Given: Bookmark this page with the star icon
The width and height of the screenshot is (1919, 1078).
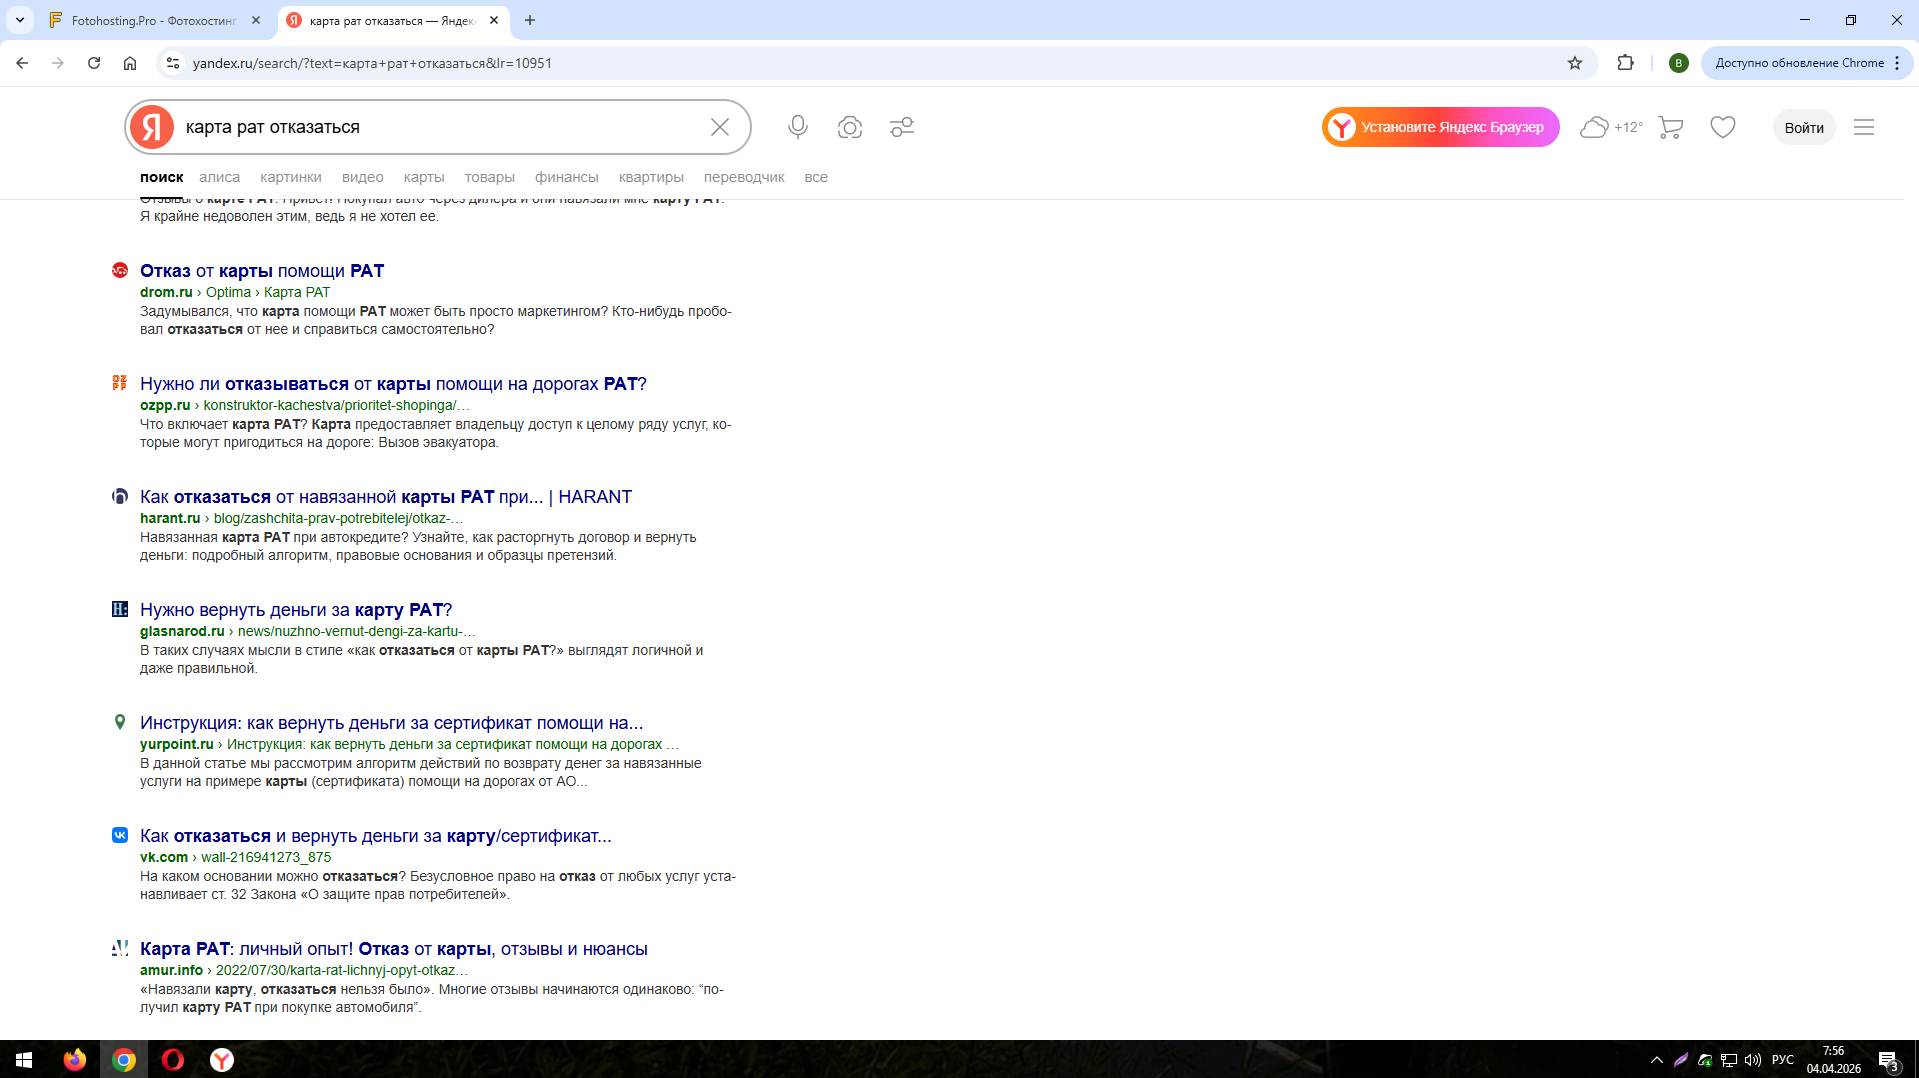Looking at the screenshot, I should pos(1575,63).
